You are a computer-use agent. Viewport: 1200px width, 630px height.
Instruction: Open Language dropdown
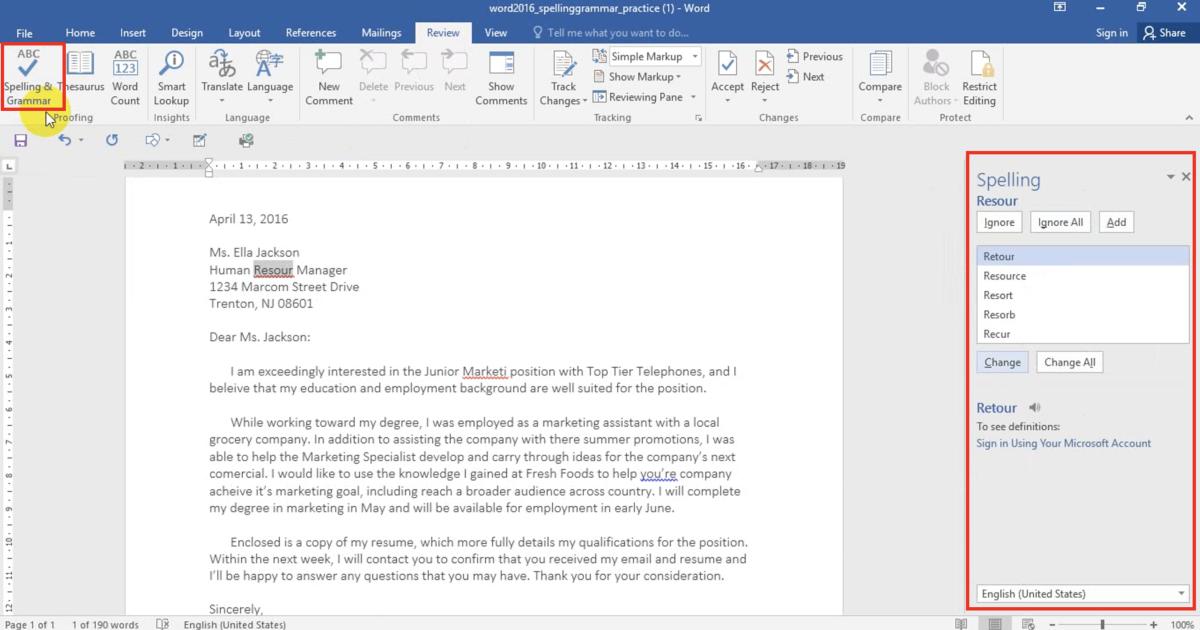[x=270, y=77]
